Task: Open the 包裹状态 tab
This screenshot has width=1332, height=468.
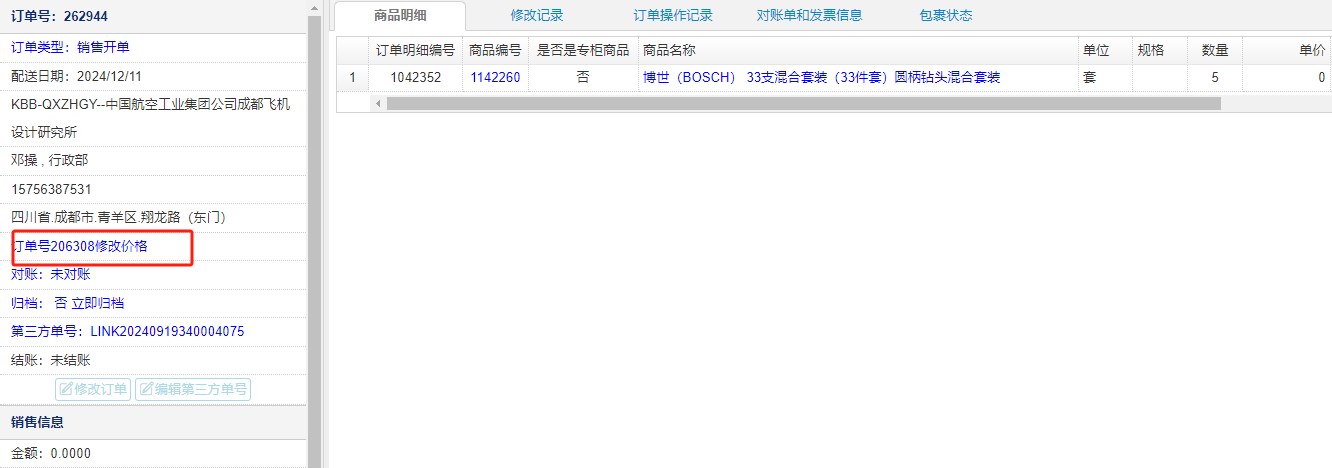Action: tap(946, 15)
